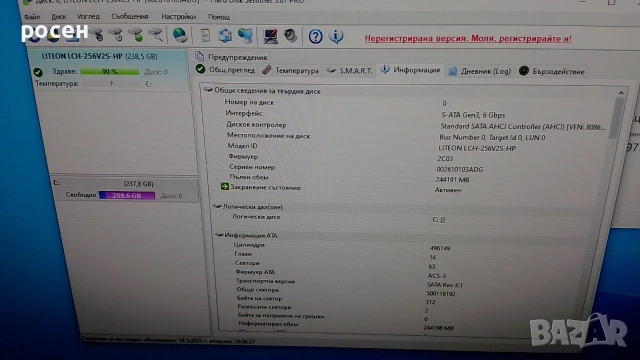Image resolution: width=640 pixels, height=360 pixels.
Task: Collapse the Общи сведения за твърдия диск section
Action: [208, 90]
